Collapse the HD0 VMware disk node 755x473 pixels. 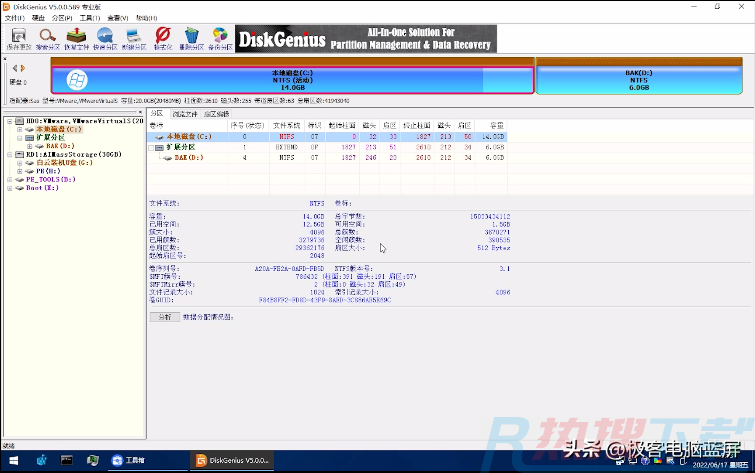click(10, 121)
